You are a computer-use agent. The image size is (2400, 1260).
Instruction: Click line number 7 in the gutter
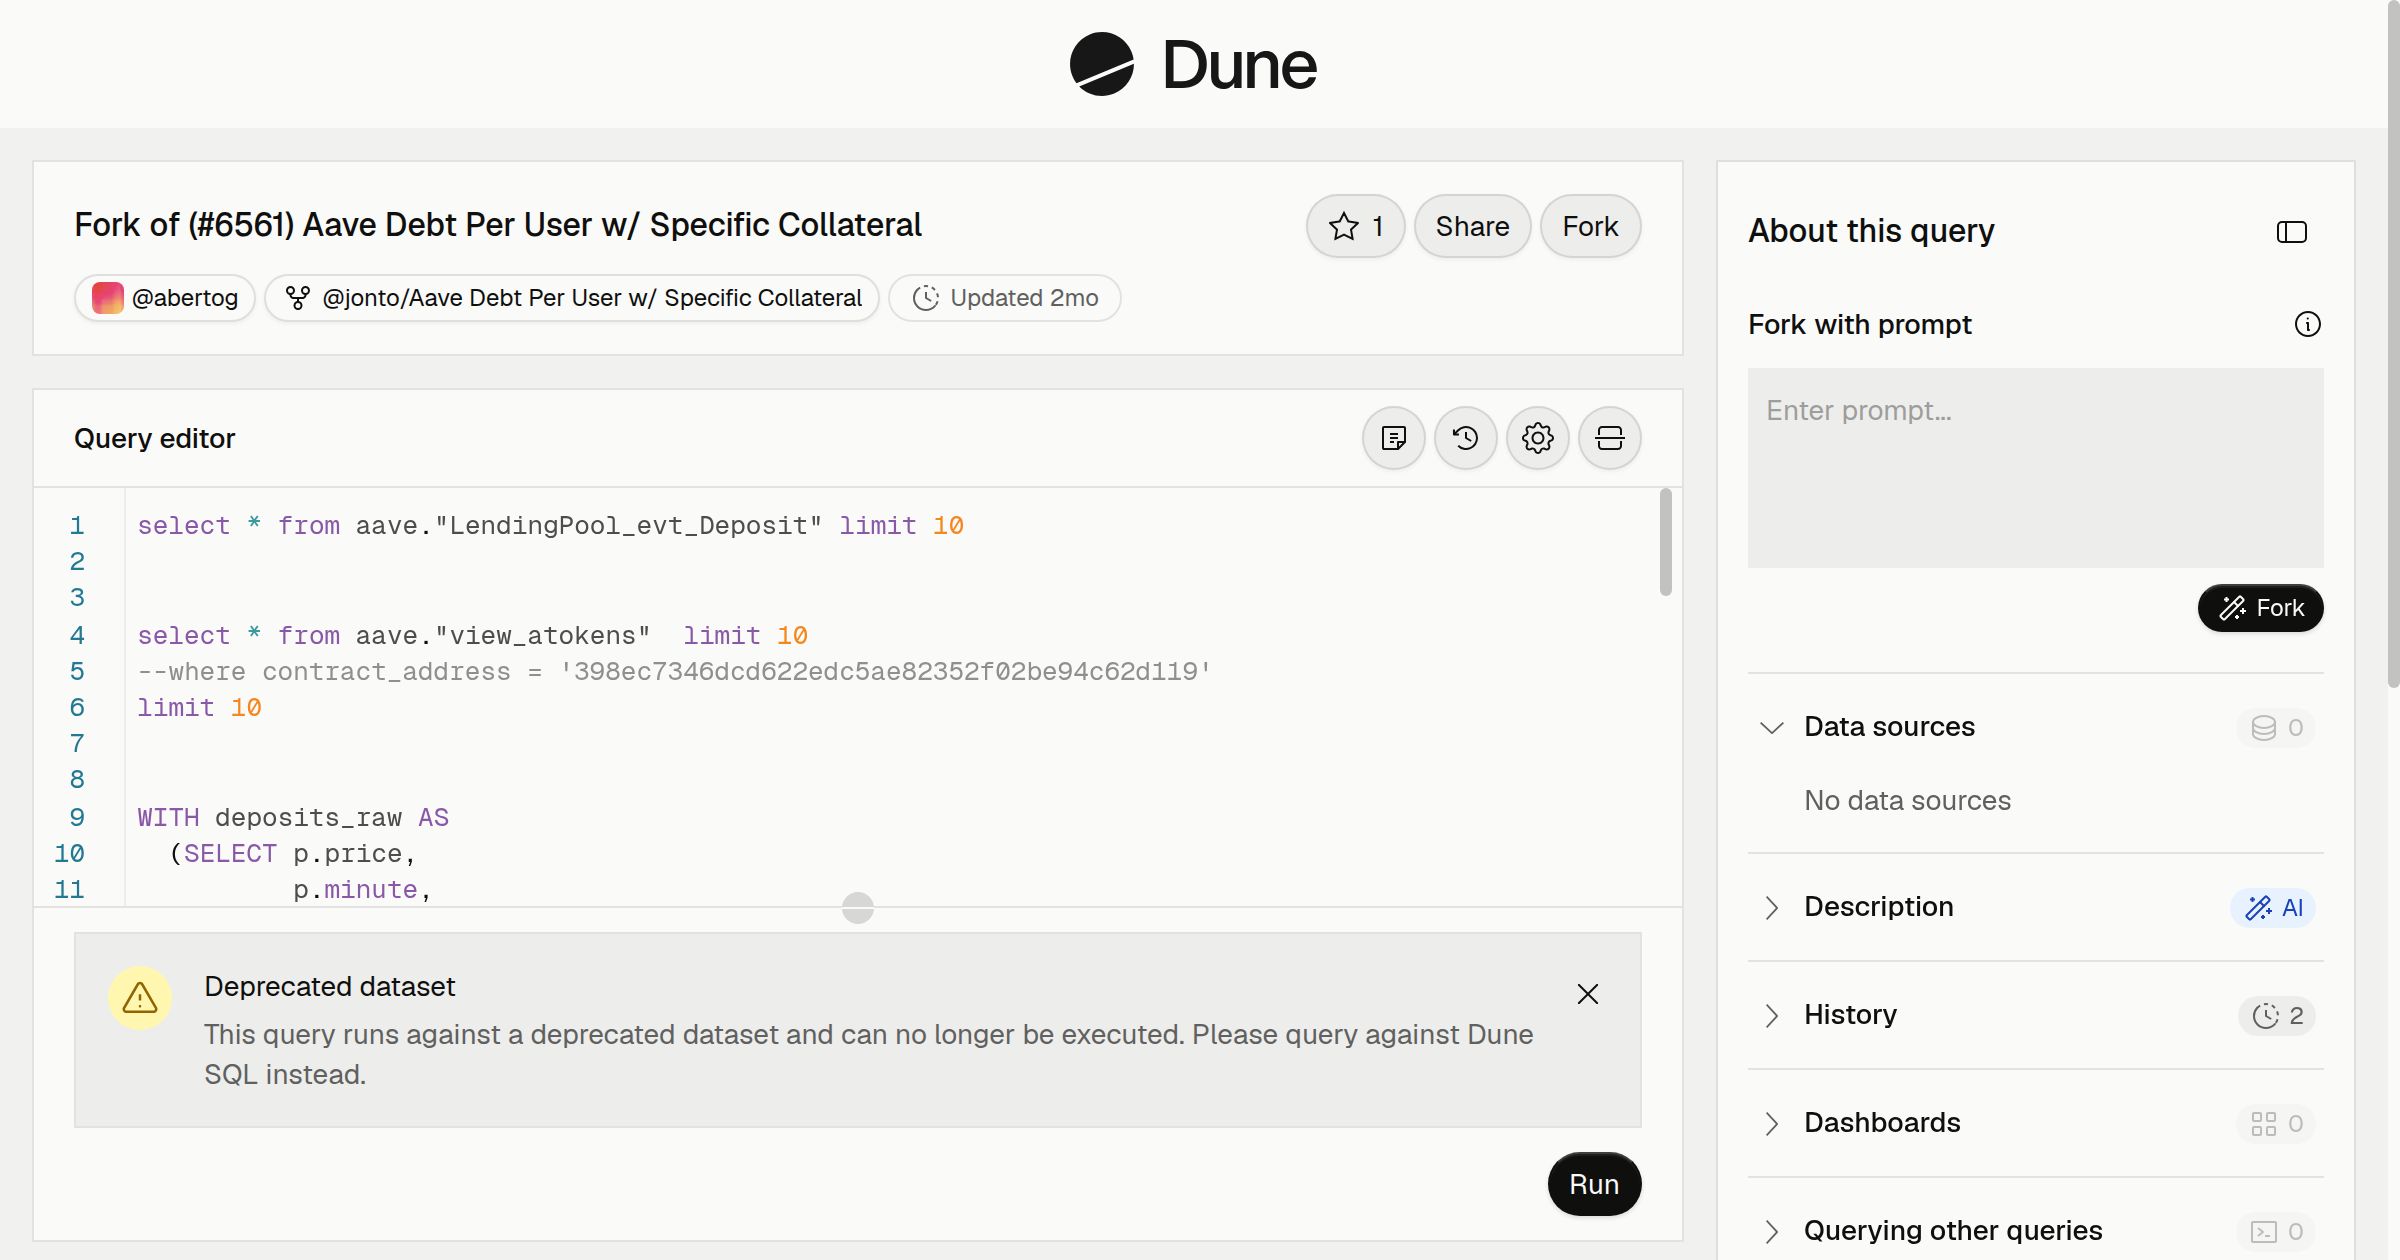77,744
